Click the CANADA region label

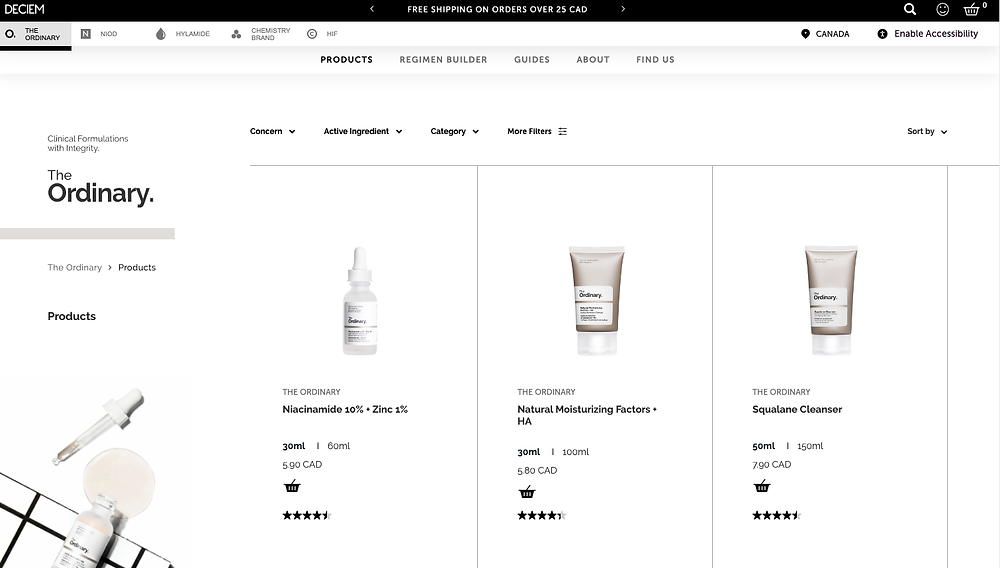832,34
